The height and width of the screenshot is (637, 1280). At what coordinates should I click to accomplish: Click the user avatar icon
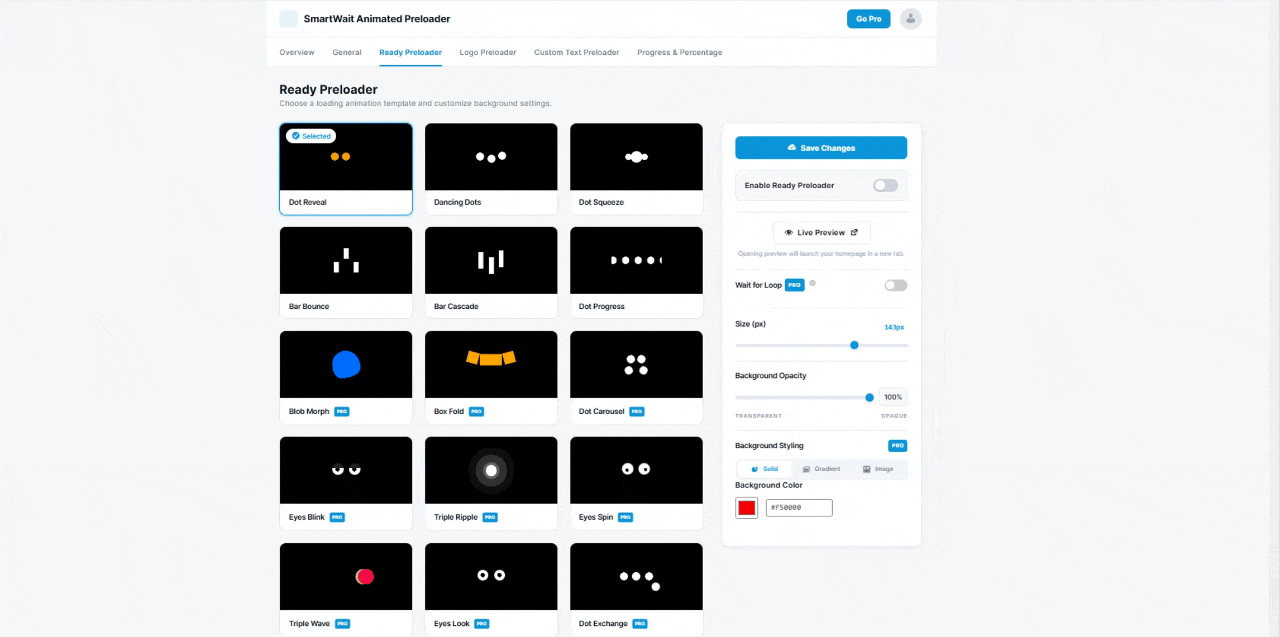[910, 19]
